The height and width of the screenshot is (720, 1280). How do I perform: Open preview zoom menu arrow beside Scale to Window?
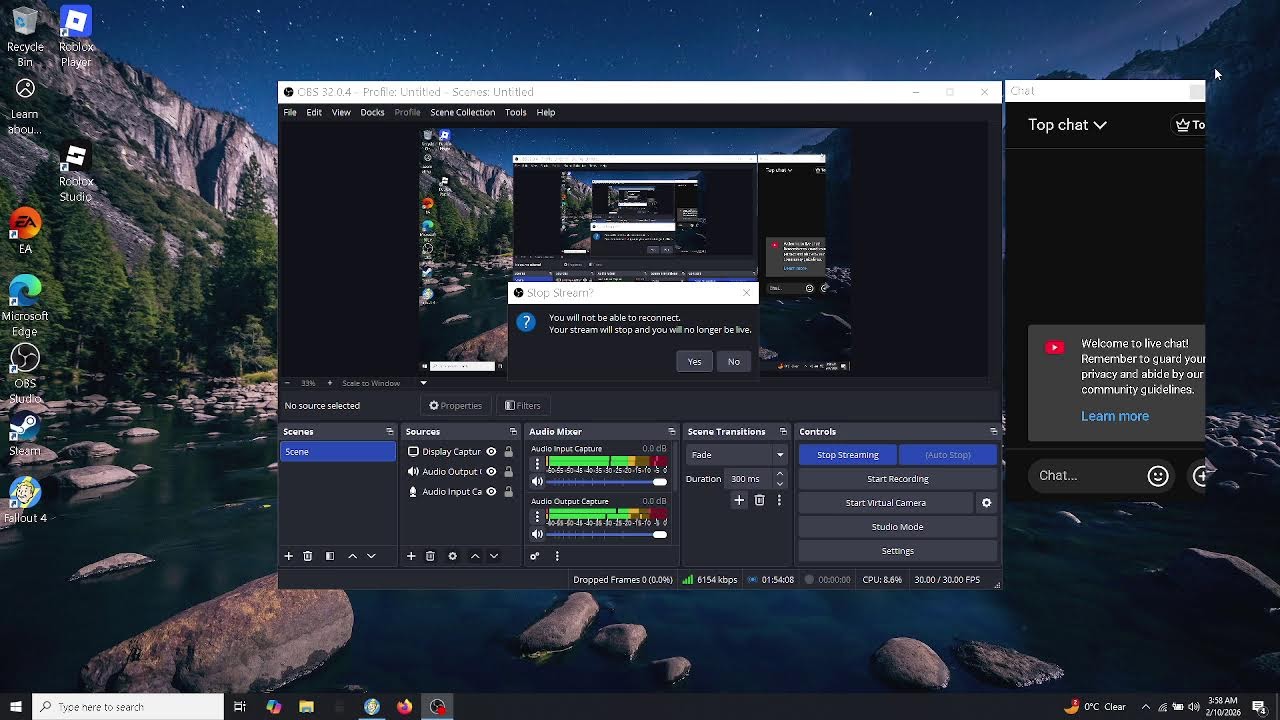pos(423,383)
